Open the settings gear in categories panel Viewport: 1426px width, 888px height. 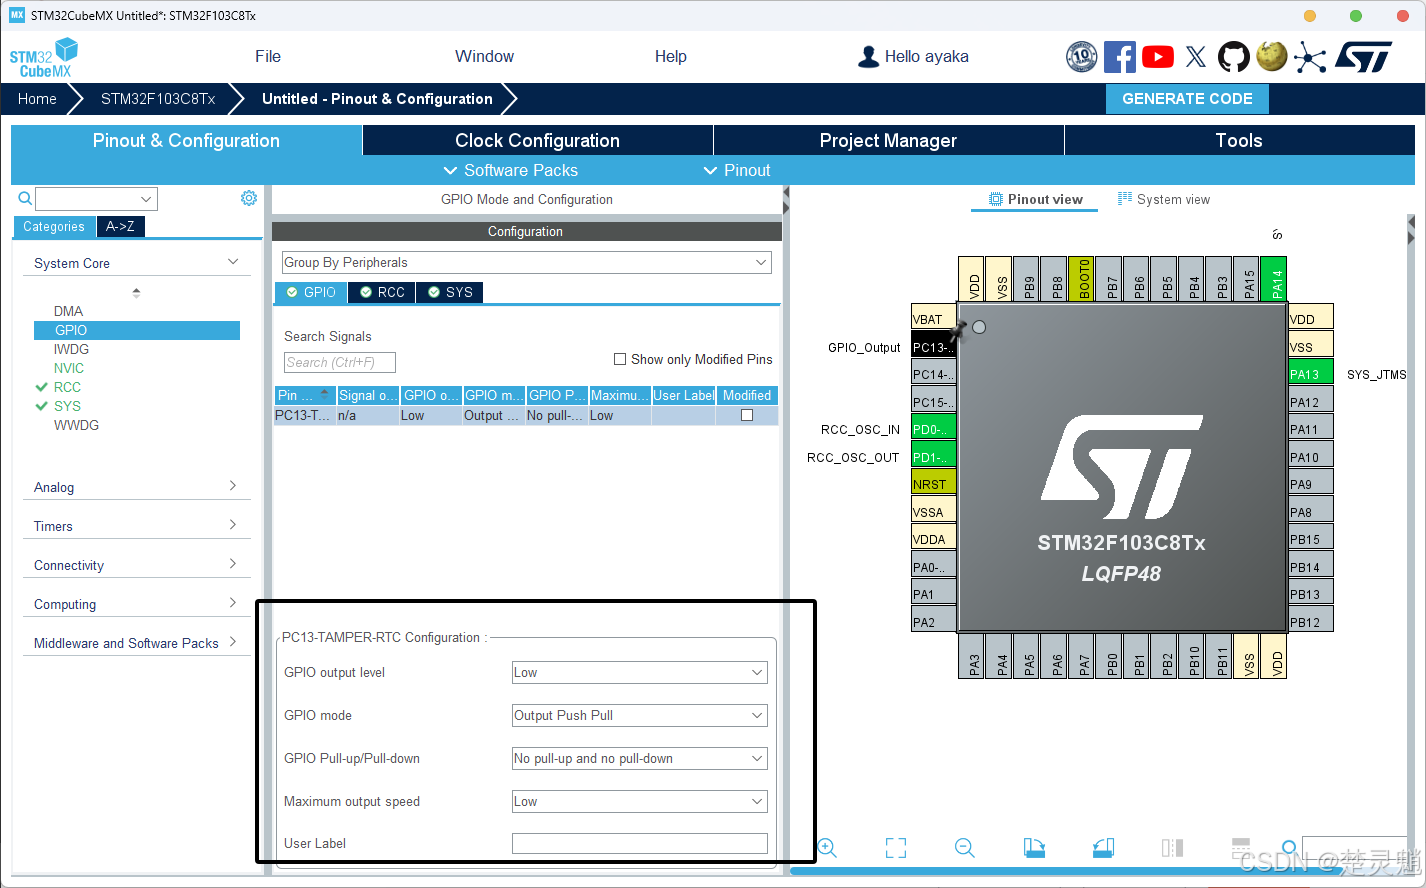249,198
